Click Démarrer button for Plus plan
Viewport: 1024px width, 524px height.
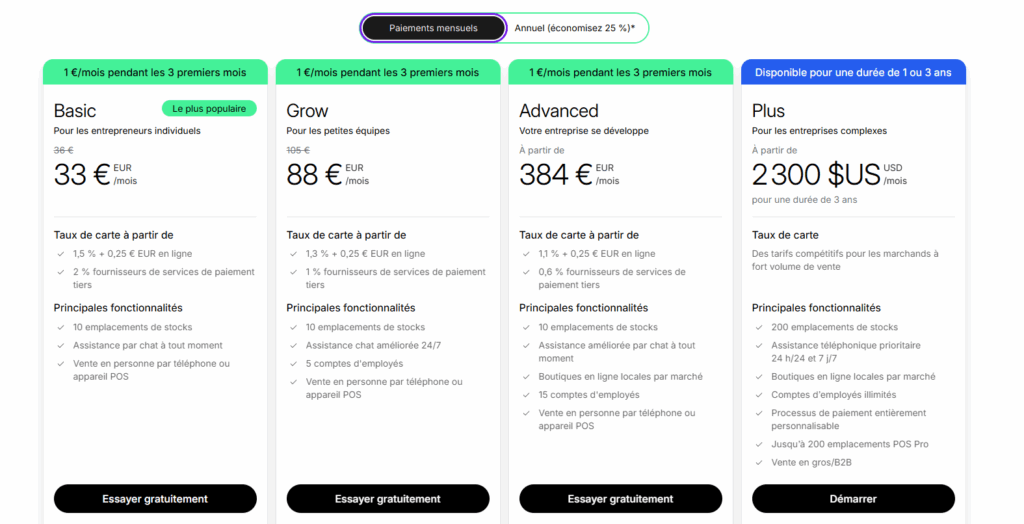(853, 499)
